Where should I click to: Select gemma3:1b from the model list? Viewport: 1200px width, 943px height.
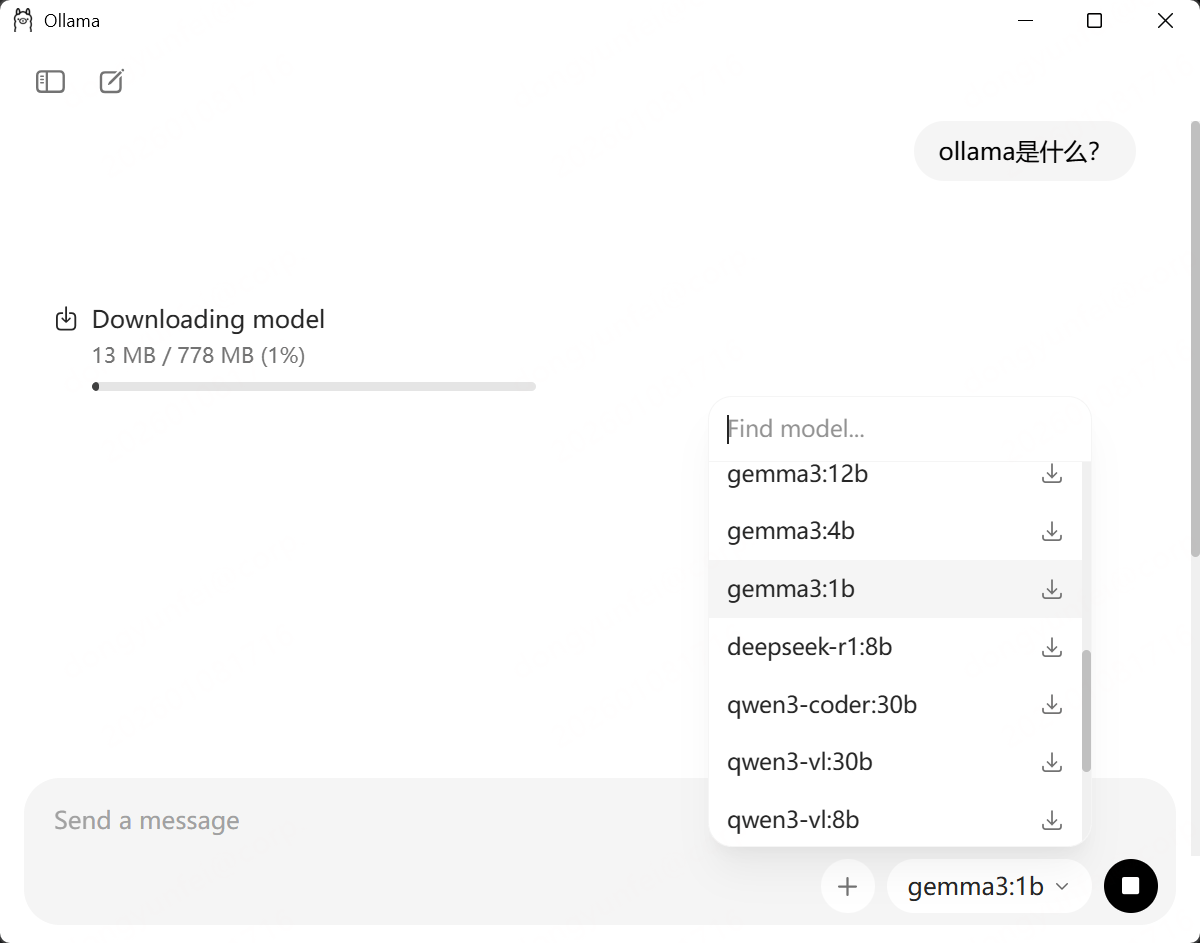click(790, 589)
